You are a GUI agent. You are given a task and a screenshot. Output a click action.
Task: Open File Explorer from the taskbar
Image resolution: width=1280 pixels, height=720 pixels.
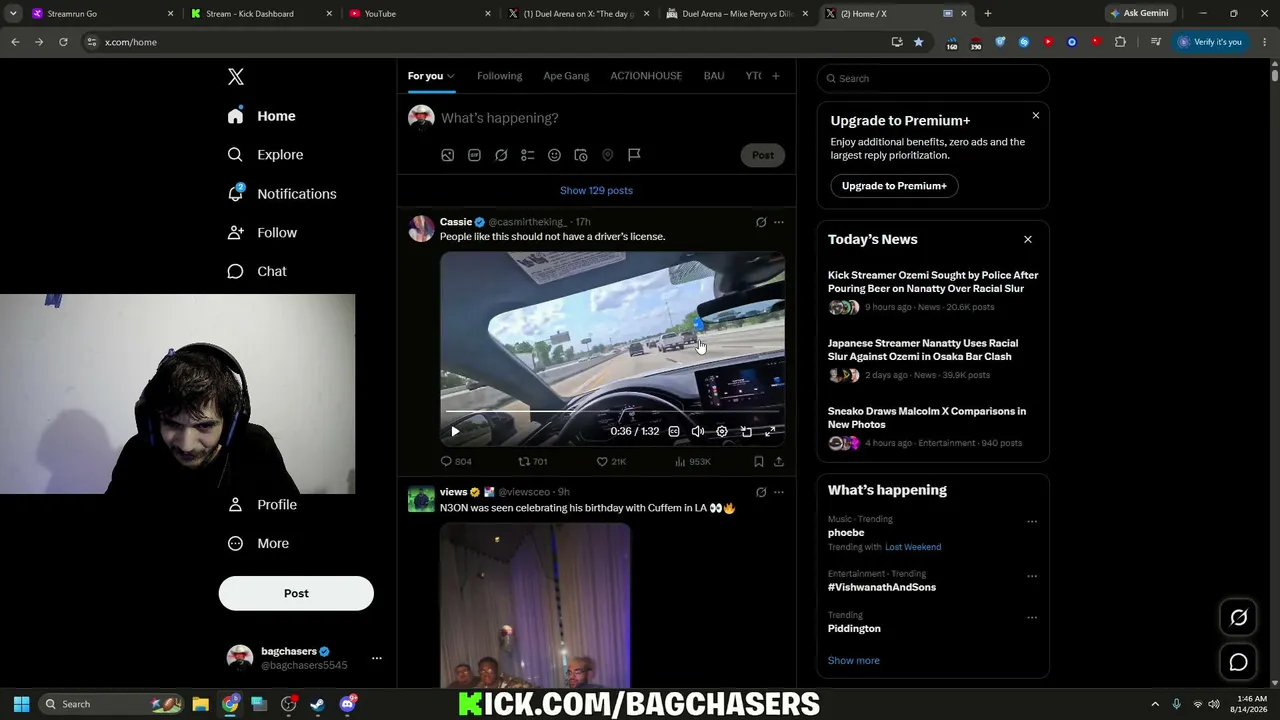click(200, 704)
